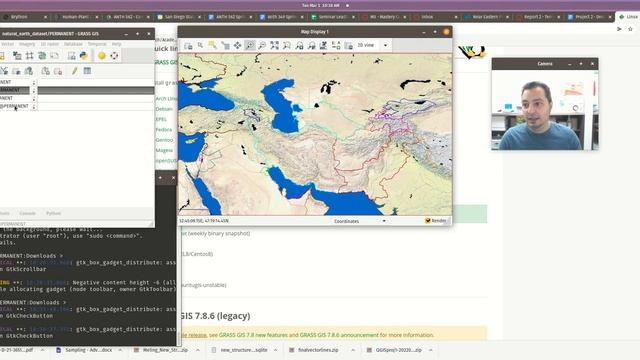The width and height of the screenshot is (640, 360).
Task: Click the edit pencil icon in layer toolbar
Action: pyautogui.click(x=74, y=71)
